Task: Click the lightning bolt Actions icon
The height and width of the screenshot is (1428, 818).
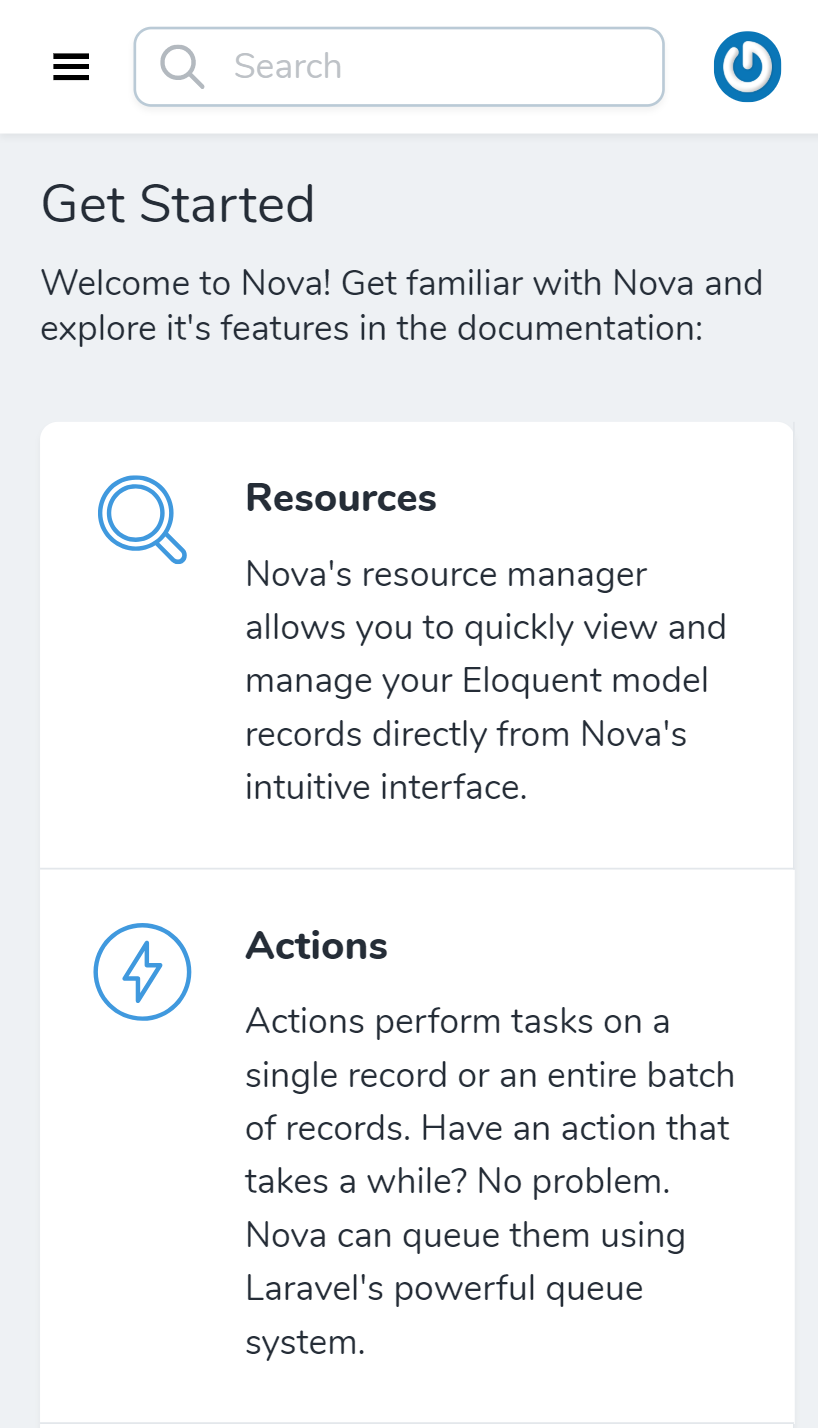Action: 142,971
